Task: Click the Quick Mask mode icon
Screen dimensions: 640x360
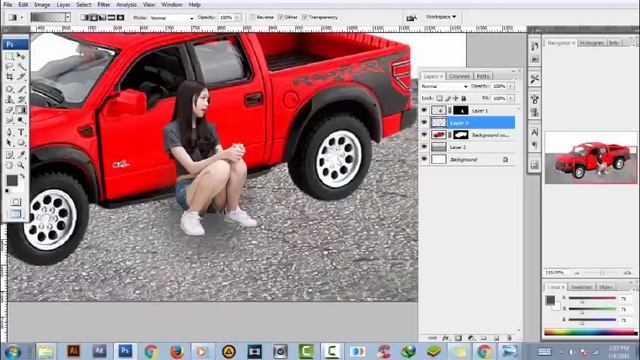Action: click(x=16, y=202)
